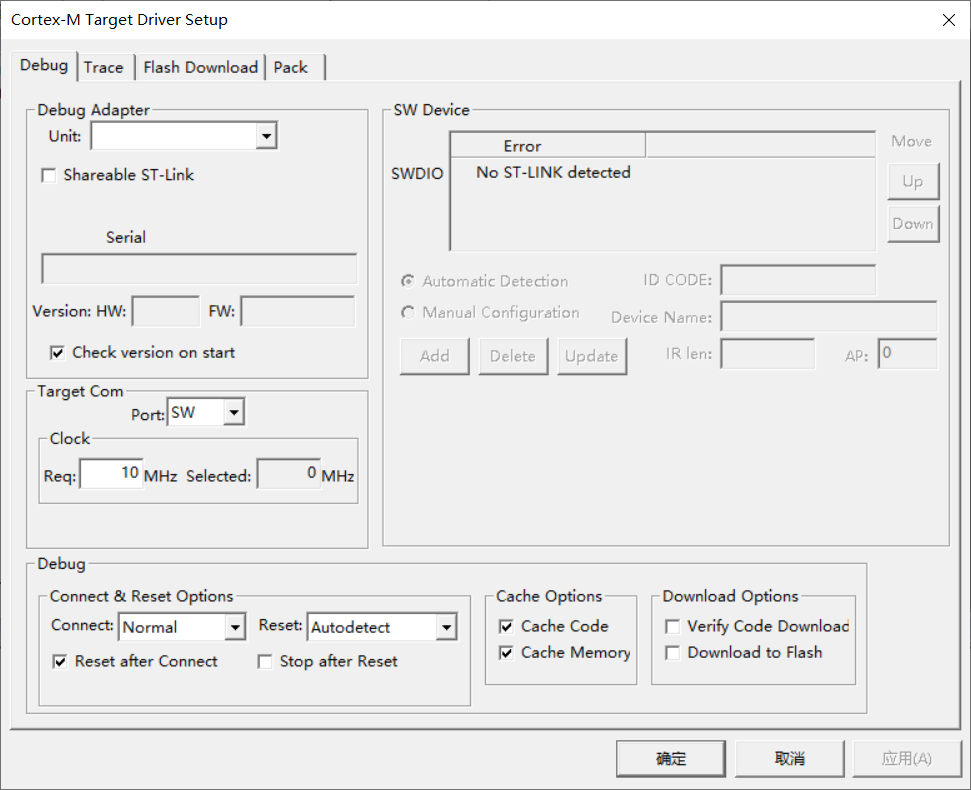This screenshot has width=971, height=790.
Task: Click the 应用 apply button
Action: [x=906, y=758]
